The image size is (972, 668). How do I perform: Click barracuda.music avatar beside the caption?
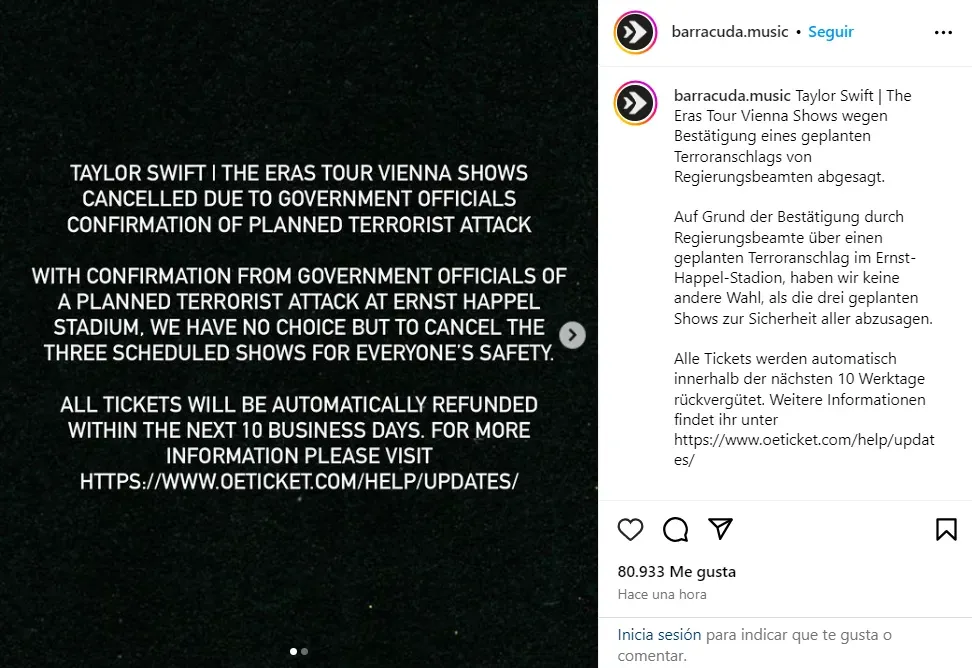[635, 103]
